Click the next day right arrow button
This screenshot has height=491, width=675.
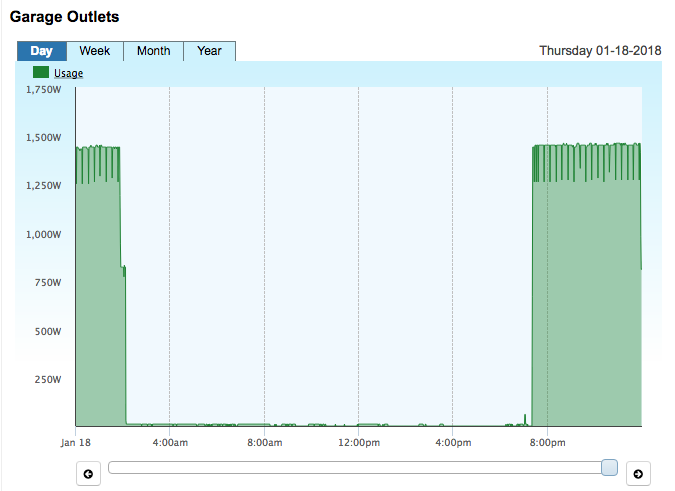[638, 474]
